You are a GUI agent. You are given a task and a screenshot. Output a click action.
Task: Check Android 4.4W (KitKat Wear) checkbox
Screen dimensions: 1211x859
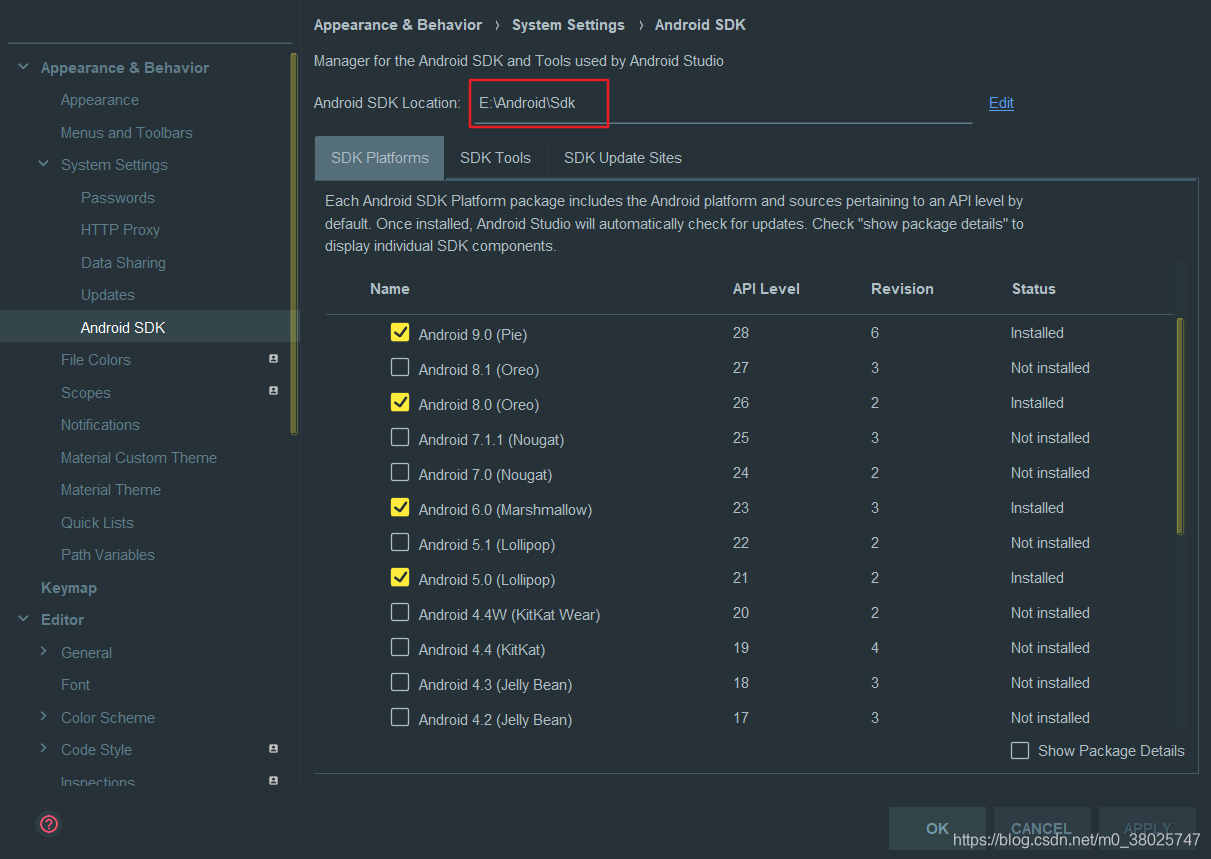tap(400, 612)
